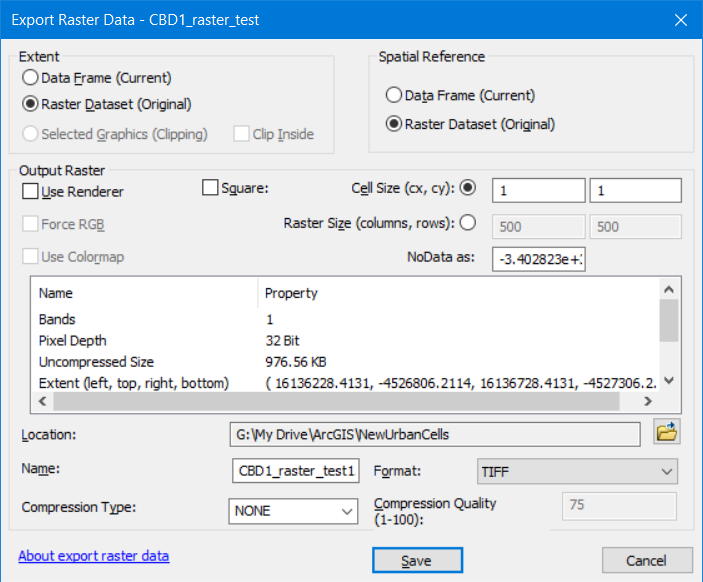Click the Cell Size cy input field
The height and width of the screenshot is (582, 703).
coord(636,191)
